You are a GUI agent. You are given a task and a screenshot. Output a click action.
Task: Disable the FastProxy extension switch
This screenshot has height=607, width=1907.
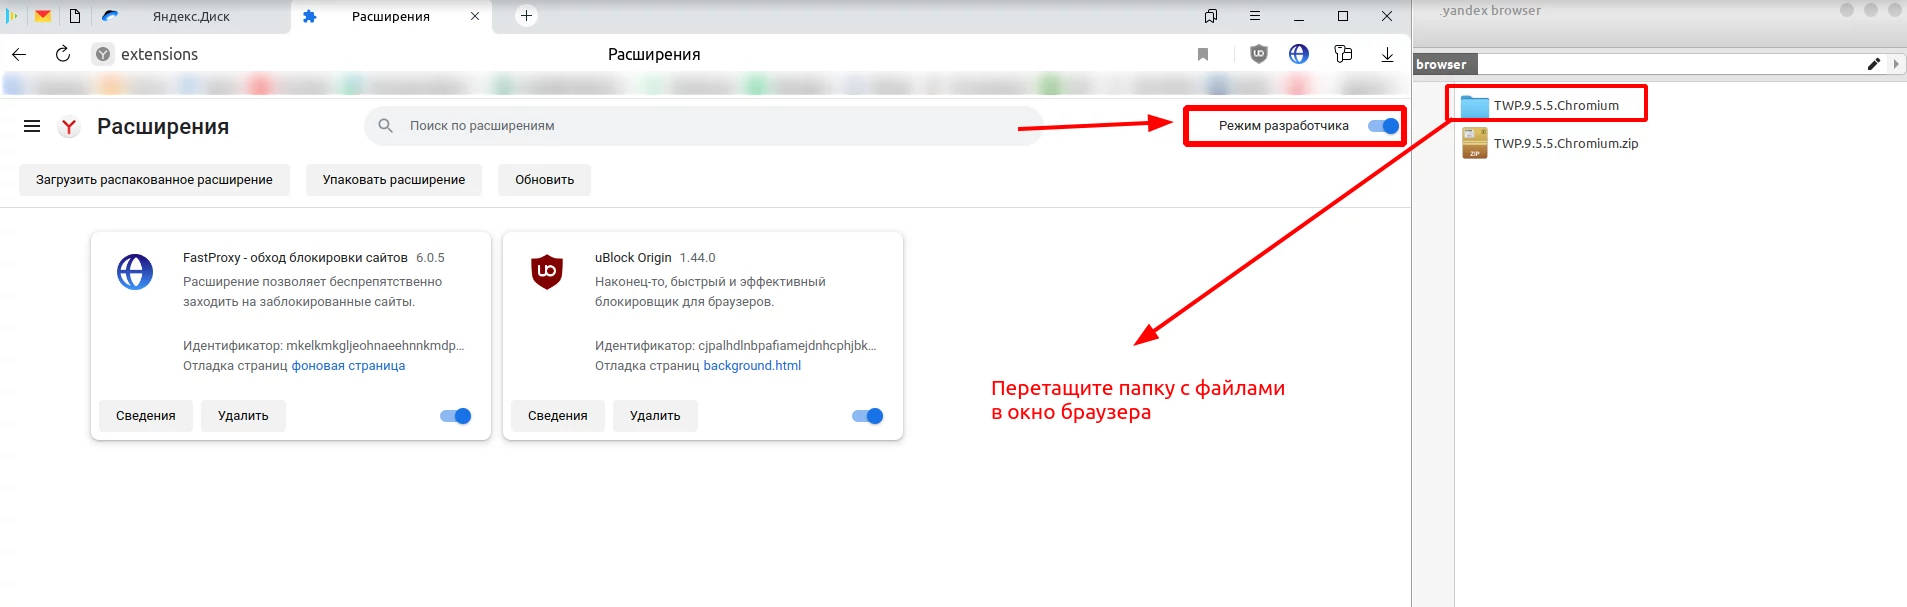456,416
